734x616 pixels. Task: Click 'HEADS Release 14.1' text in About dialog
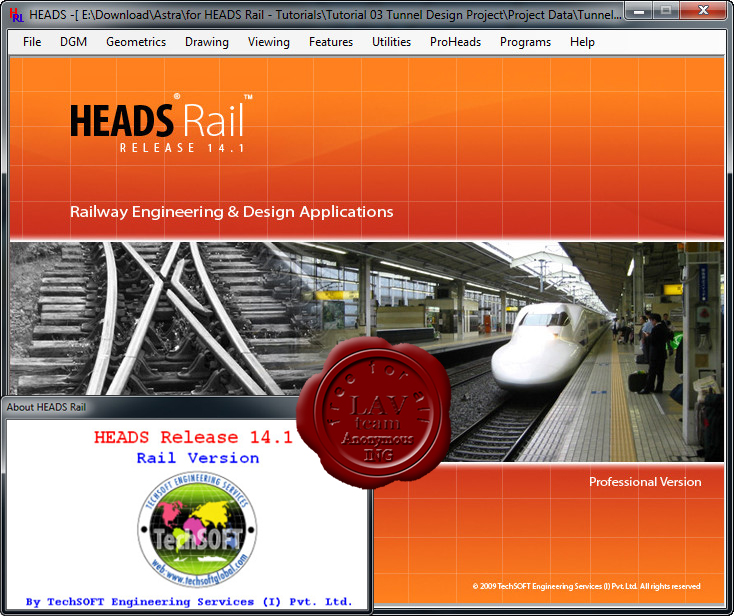click(193, 437)
